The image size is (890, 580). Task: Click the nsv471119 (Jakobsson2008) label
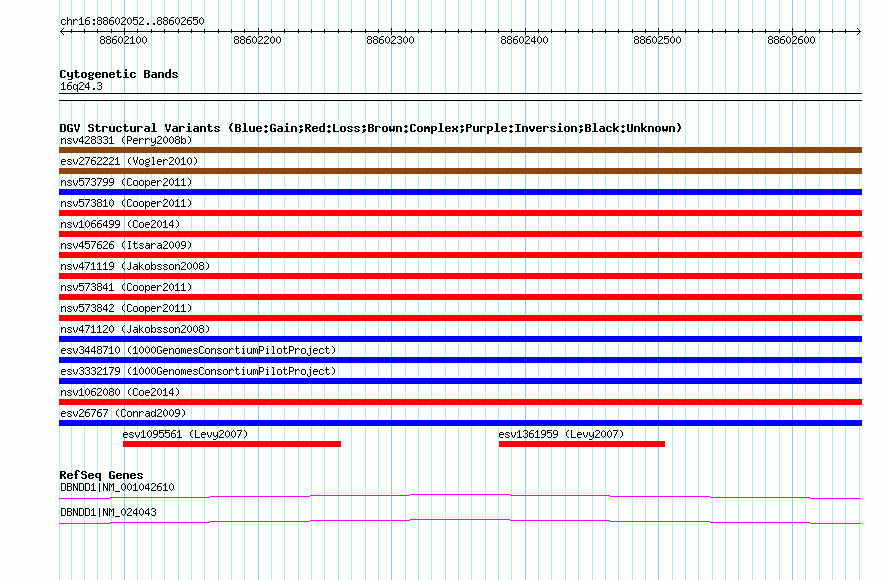tap(135, 266)
